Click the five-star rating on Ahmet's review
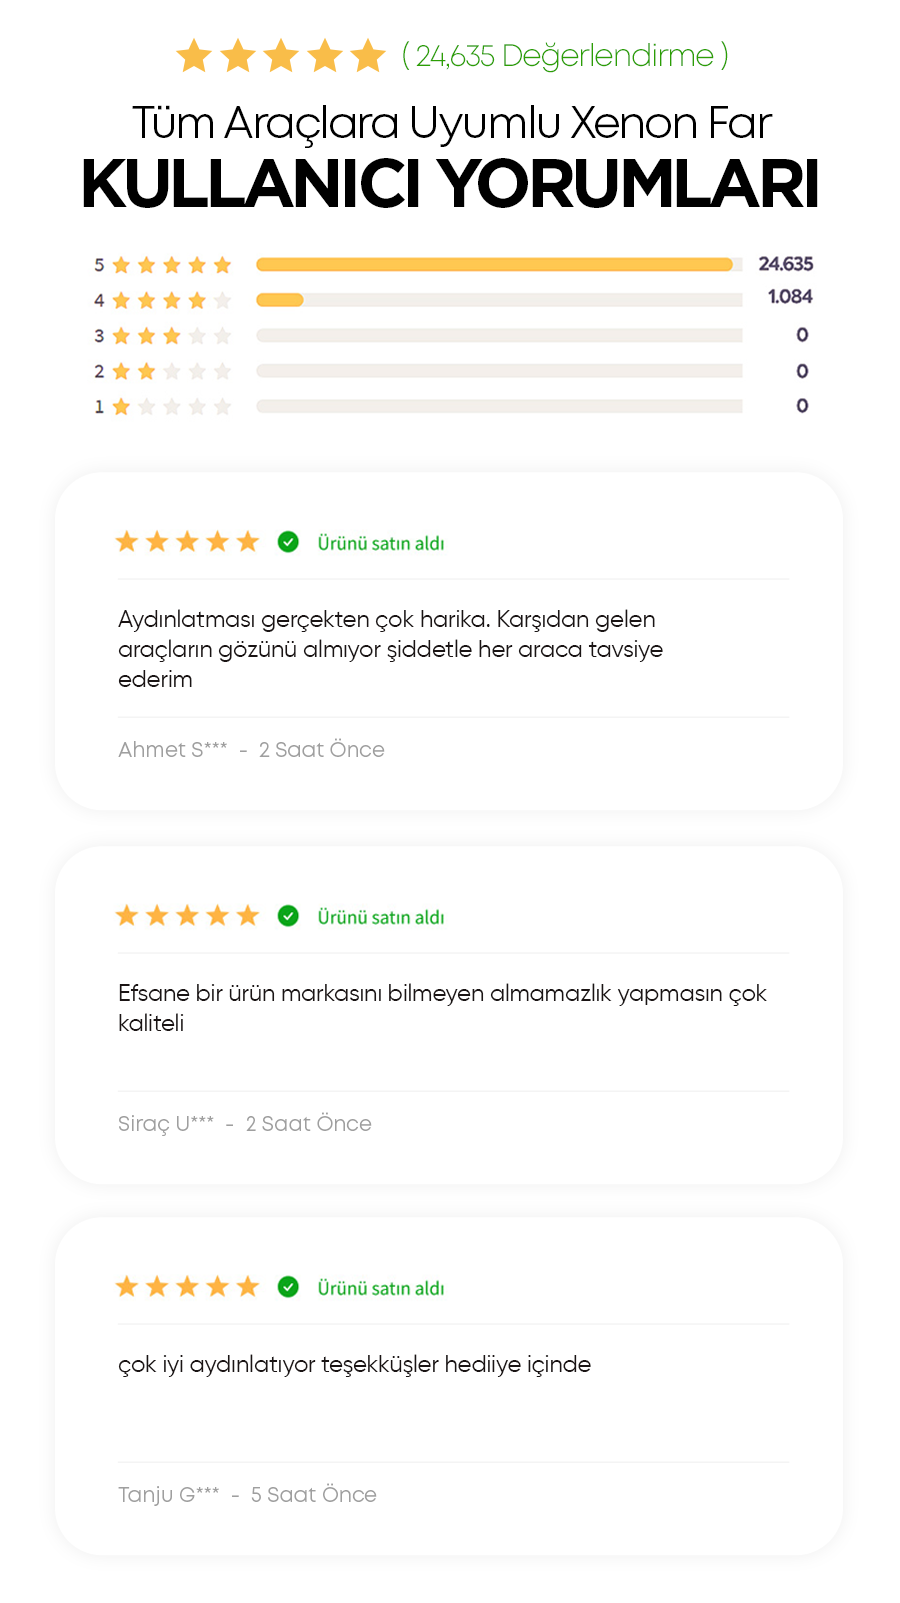Image resolution: width=900 pixels, height=1603 pixels. click(187, 542)
